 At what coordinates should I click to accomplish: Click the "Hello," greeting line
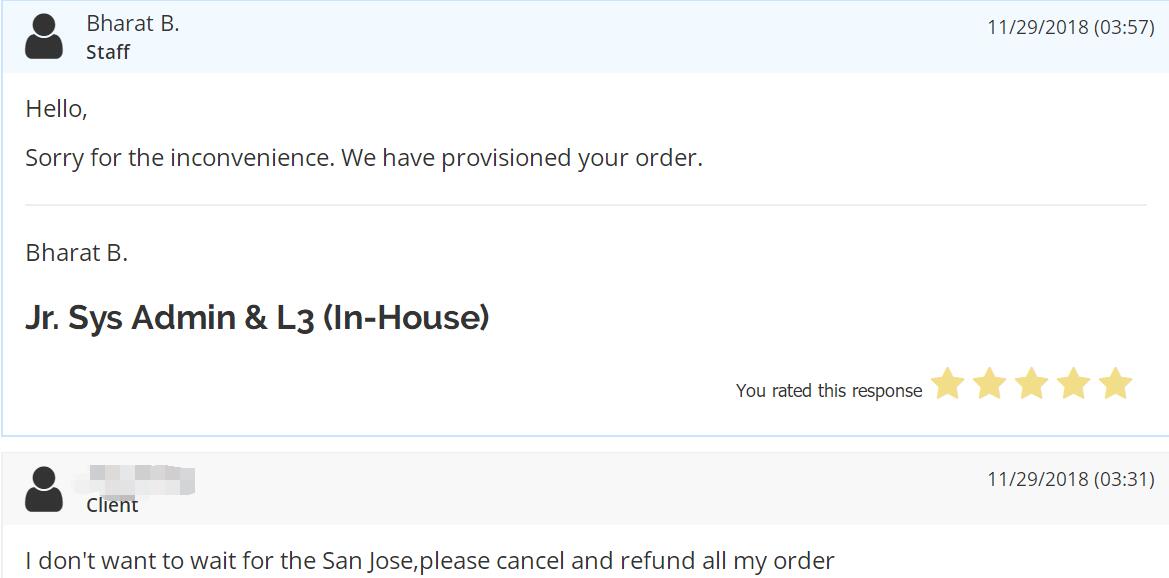(57, 109)
